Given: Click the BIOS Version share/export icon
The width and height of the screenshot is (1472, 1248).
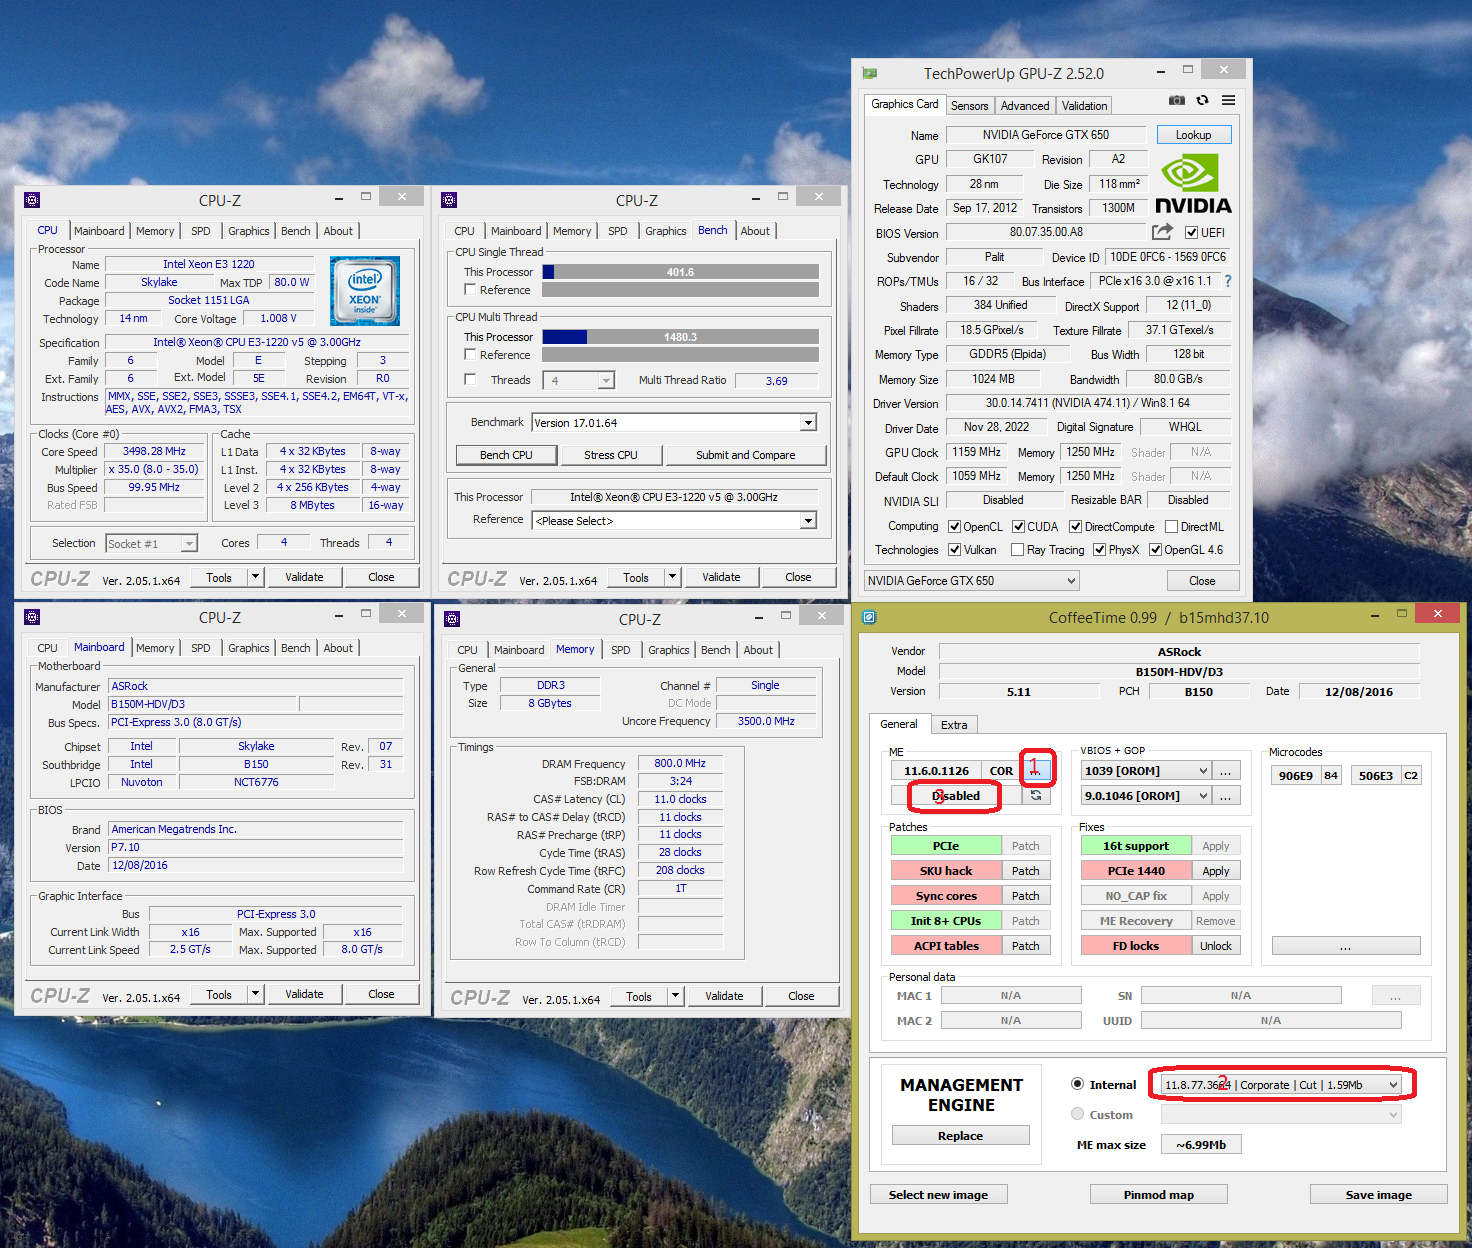Looking at the screenshot, I should pyautogui.click(x=1162, y=232).
